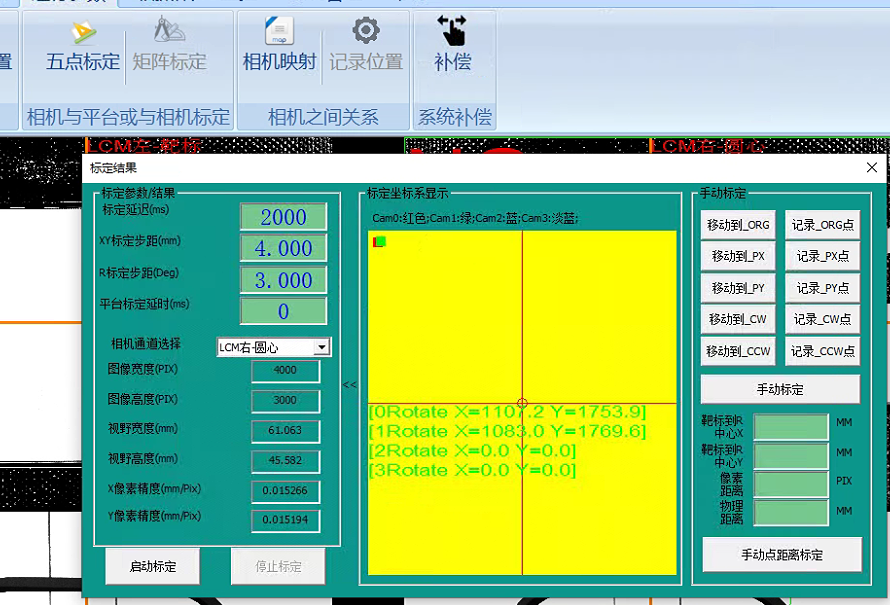Open the 补偿 compensation tool
The height and width of the screenshot is (605, 890).
tap(453, 33)
